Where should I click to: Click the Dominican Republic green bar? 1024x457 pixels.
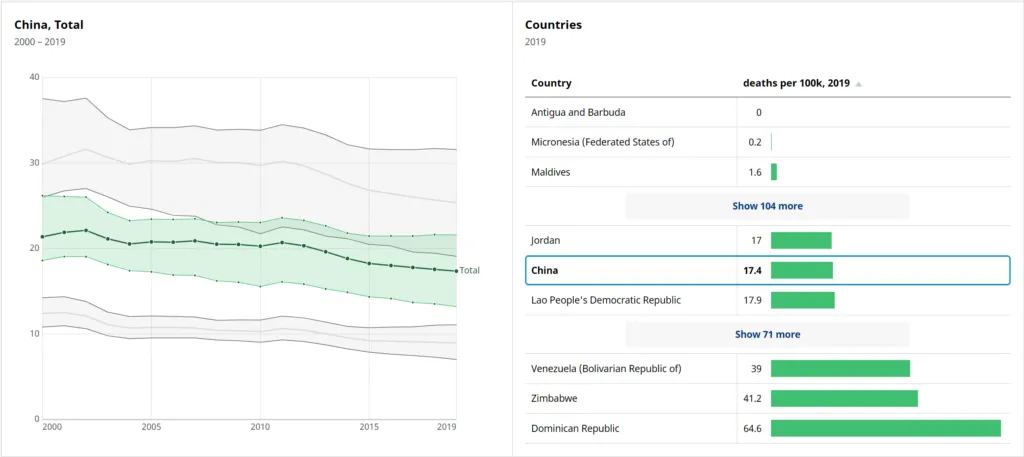pyautogui.click(x=885, y=428)
